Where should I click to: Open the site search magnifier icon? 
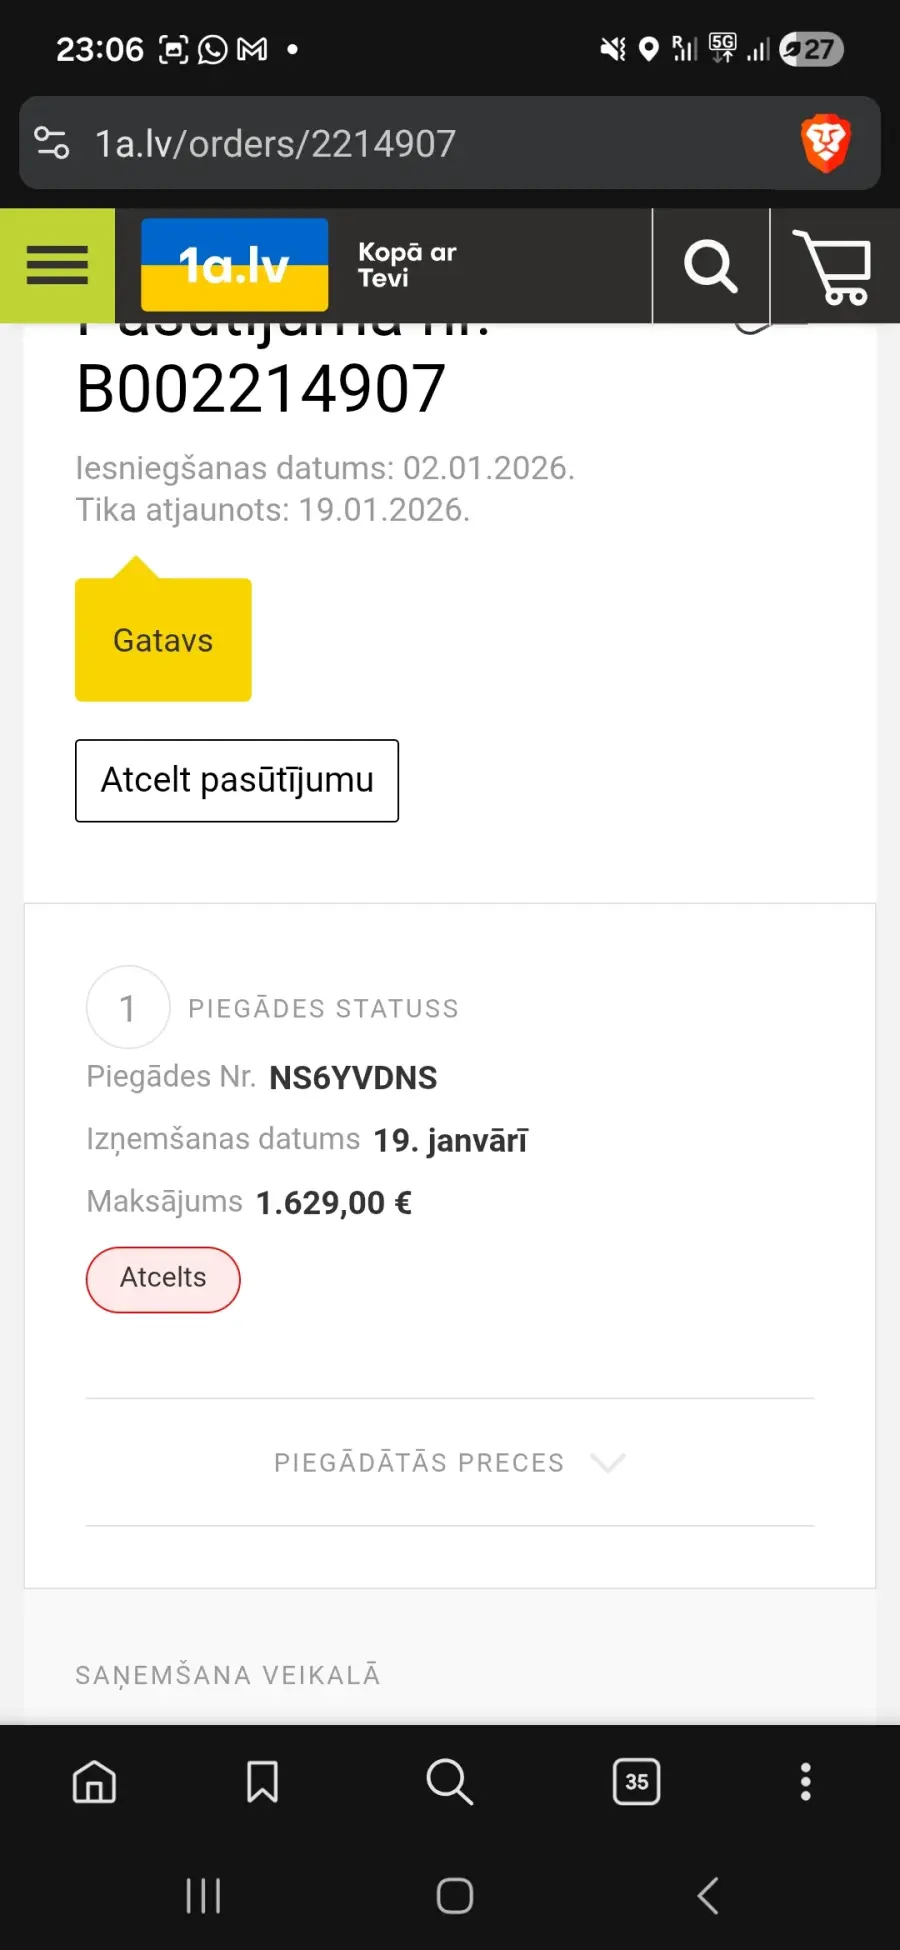(x=710, y=266)
